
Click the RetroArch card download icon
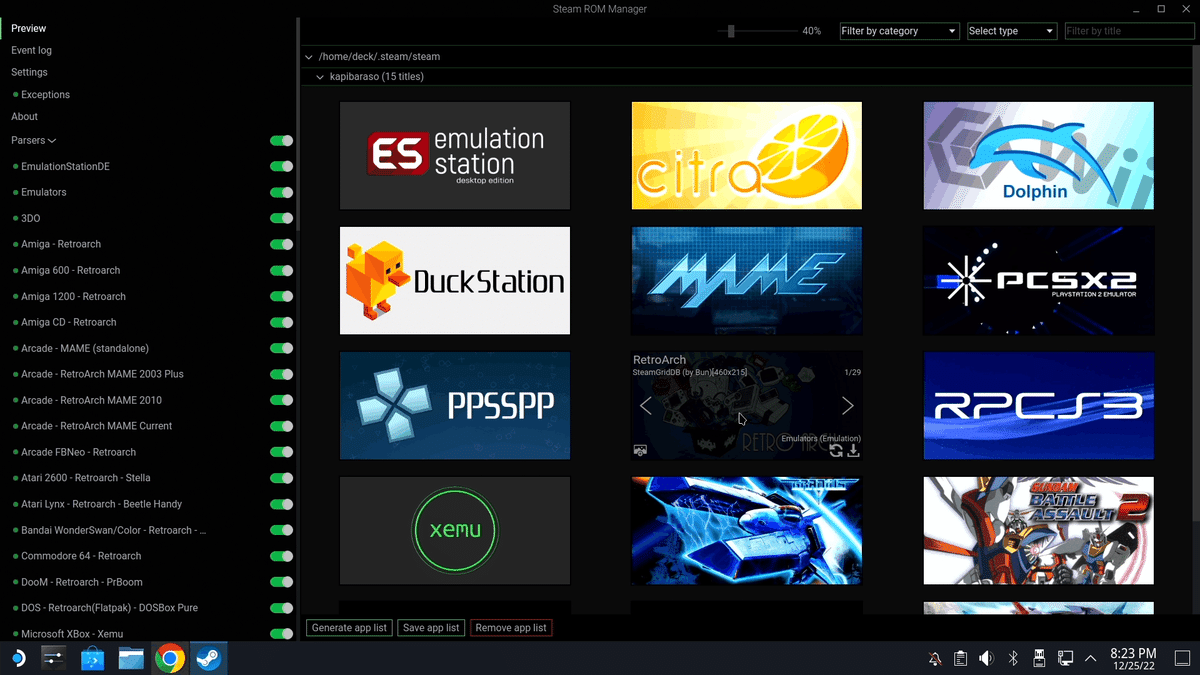(x=853, y=451)
